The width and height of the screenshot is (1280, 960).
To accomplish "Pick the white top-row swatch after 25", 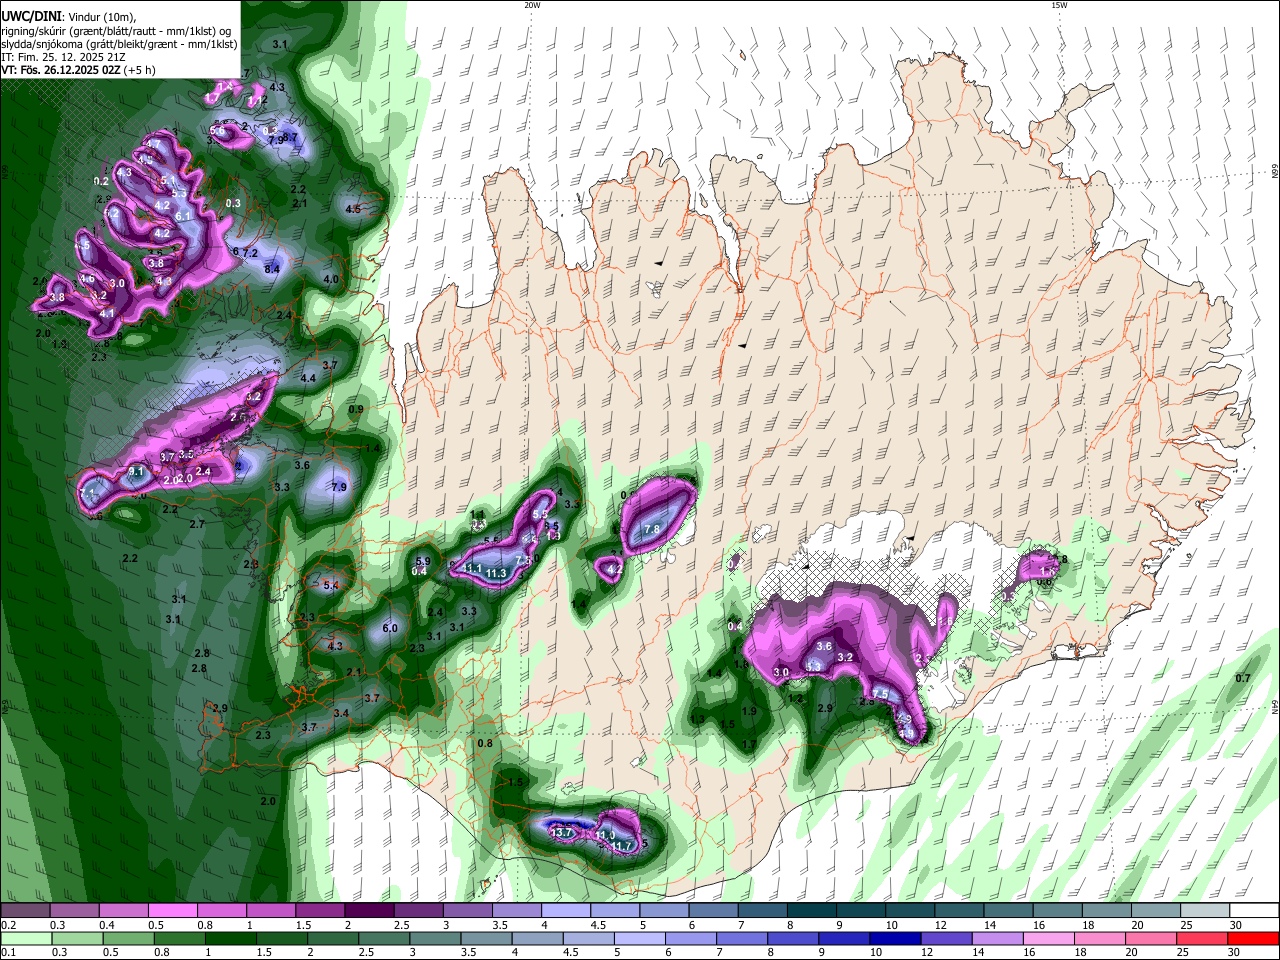I will pyautogui.click(x=1254, y=911).
